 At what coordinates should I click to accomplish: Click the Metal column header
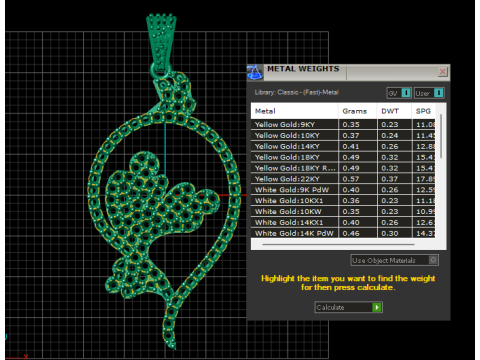[294, 111]
